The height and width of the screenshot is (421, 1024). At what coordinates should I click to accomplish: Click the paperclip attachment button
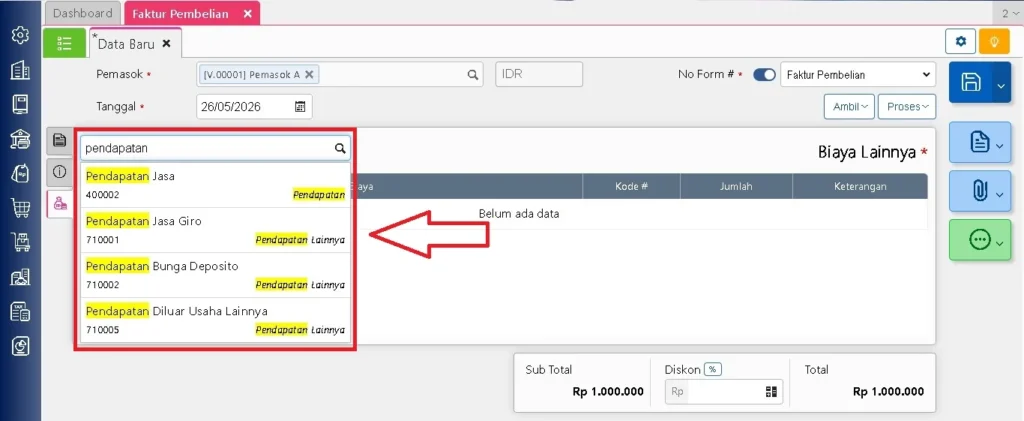click(x=980, y=191)
